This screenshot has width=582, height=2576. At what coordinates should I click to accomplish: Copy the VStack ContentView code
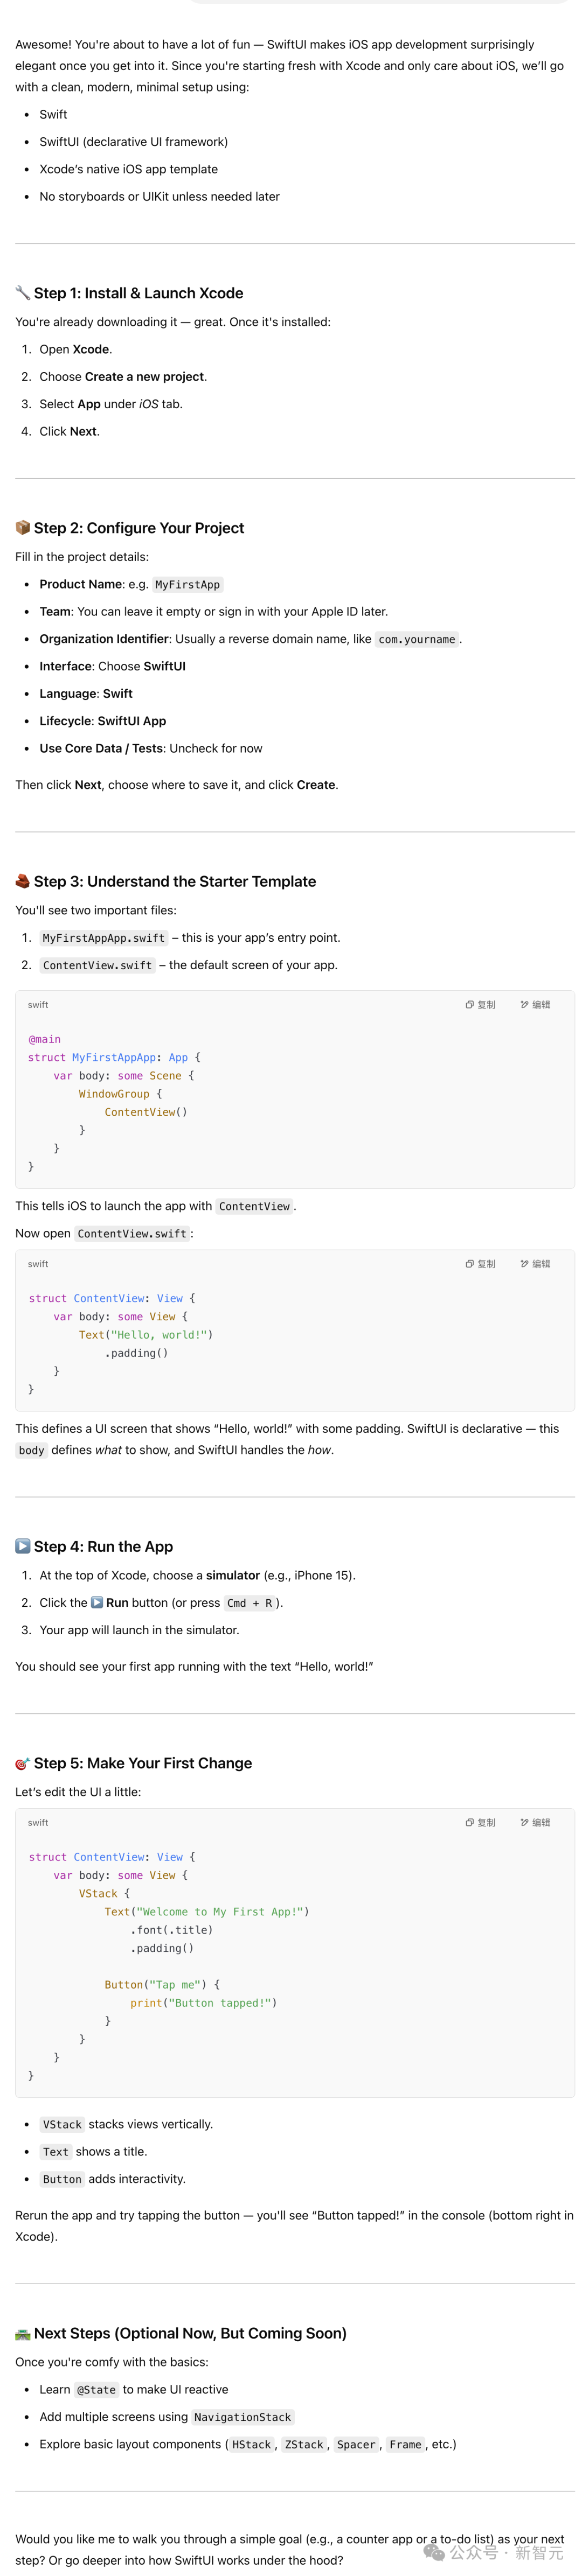coord(480,1823)
